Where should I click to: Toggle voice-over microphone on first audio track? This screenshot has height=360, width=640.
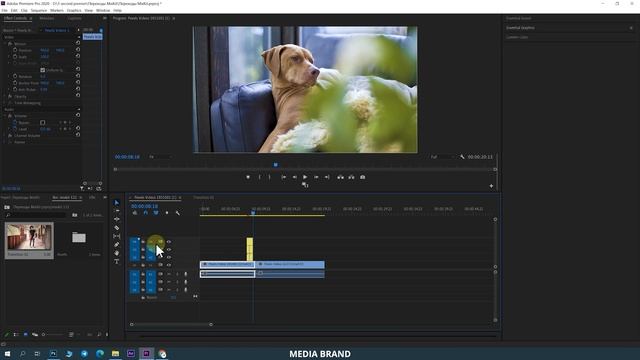pyautogui.click(x=186, y=274)
